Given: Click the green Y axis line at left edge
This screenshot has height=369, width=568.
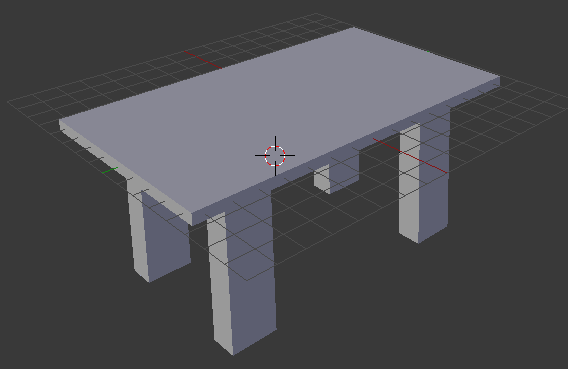Looking at the screenshot, I should tap(110, 170).
